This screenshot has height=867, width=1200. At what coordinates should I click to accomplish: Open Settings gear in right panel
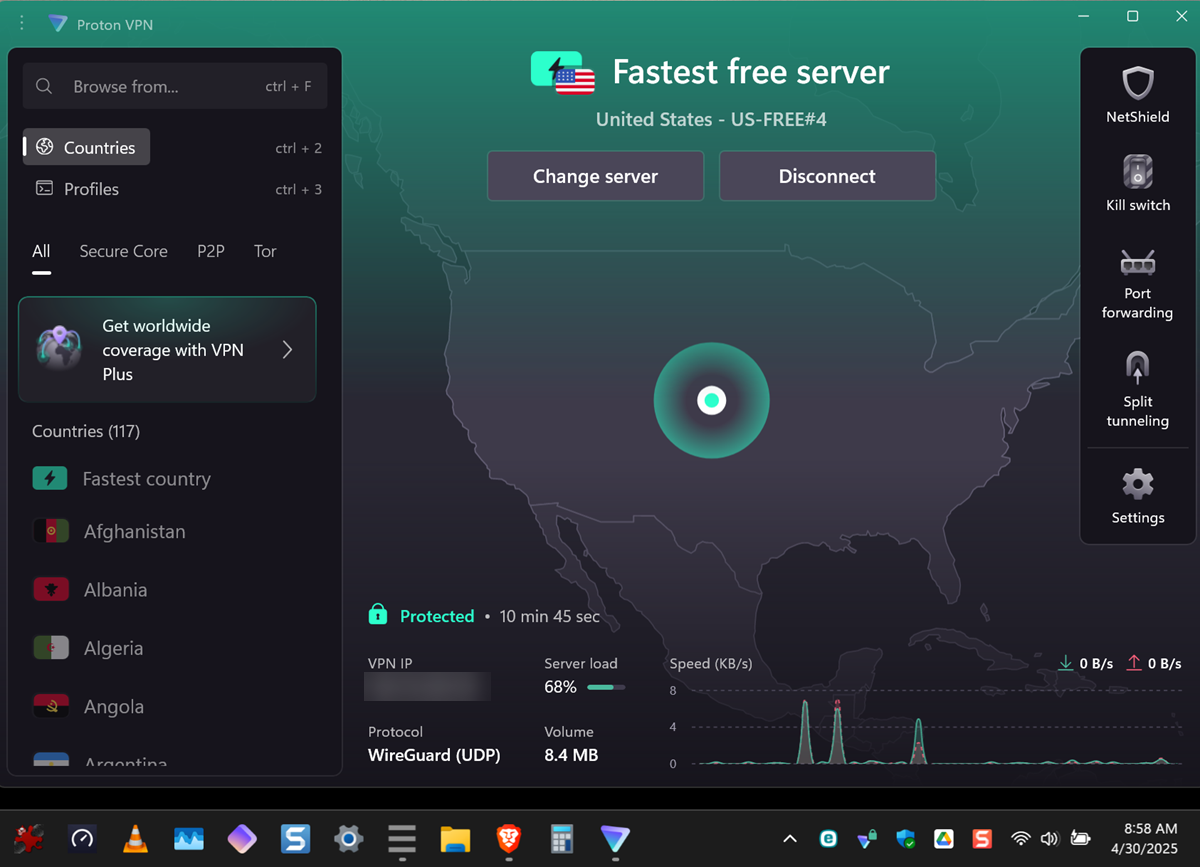[x=1137, y=485]
